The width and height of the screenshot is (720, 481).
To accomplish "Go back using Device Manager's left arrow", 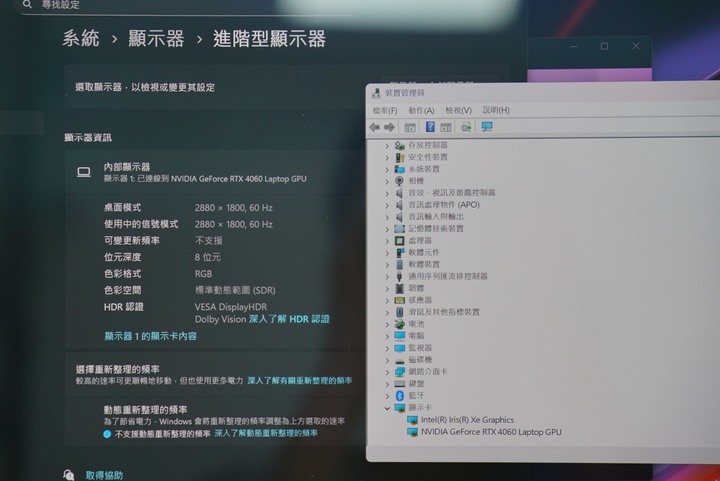I will 374,127.
